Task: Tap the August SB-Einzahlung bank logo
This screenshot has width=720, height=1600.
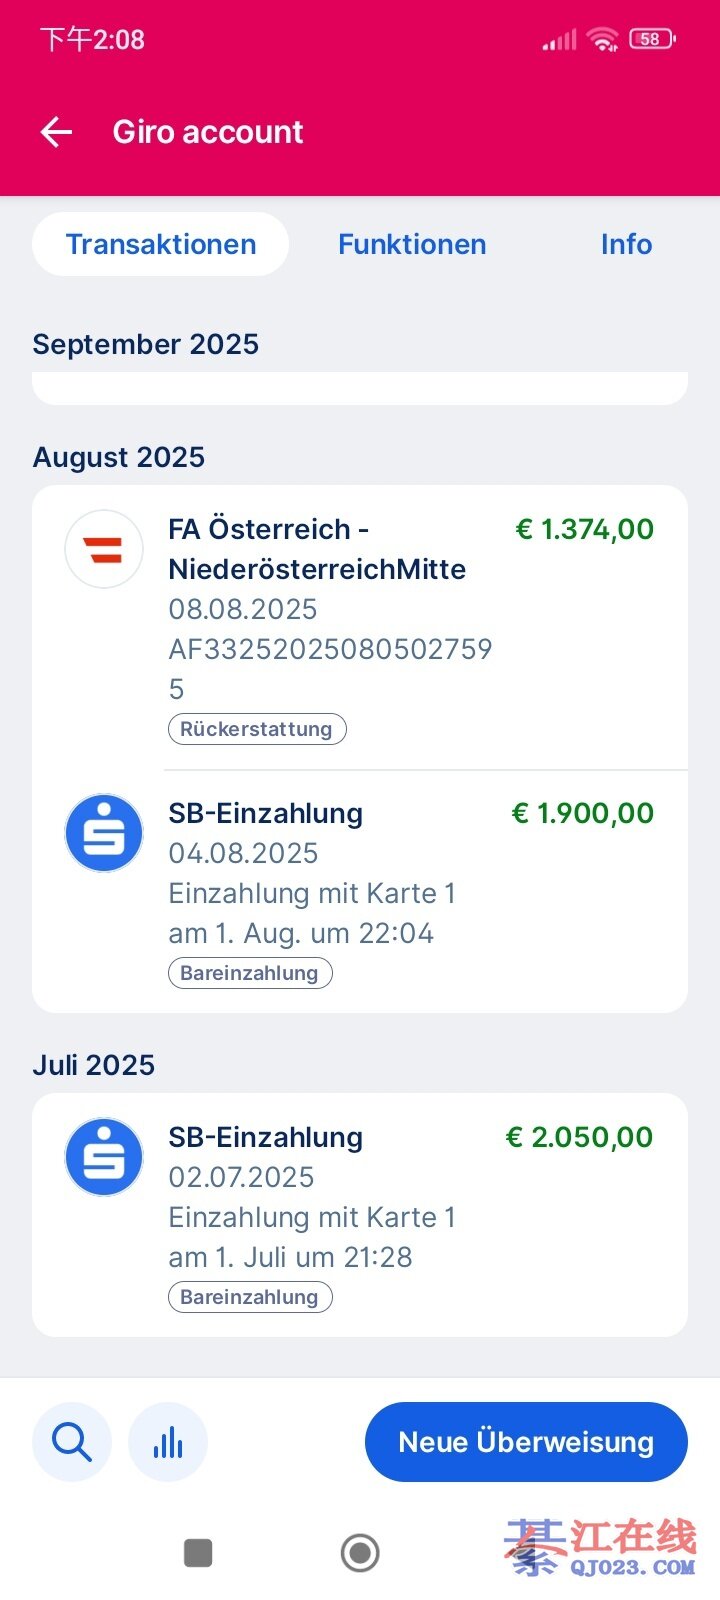Action: pyautogui.click(x=104, y=833)
